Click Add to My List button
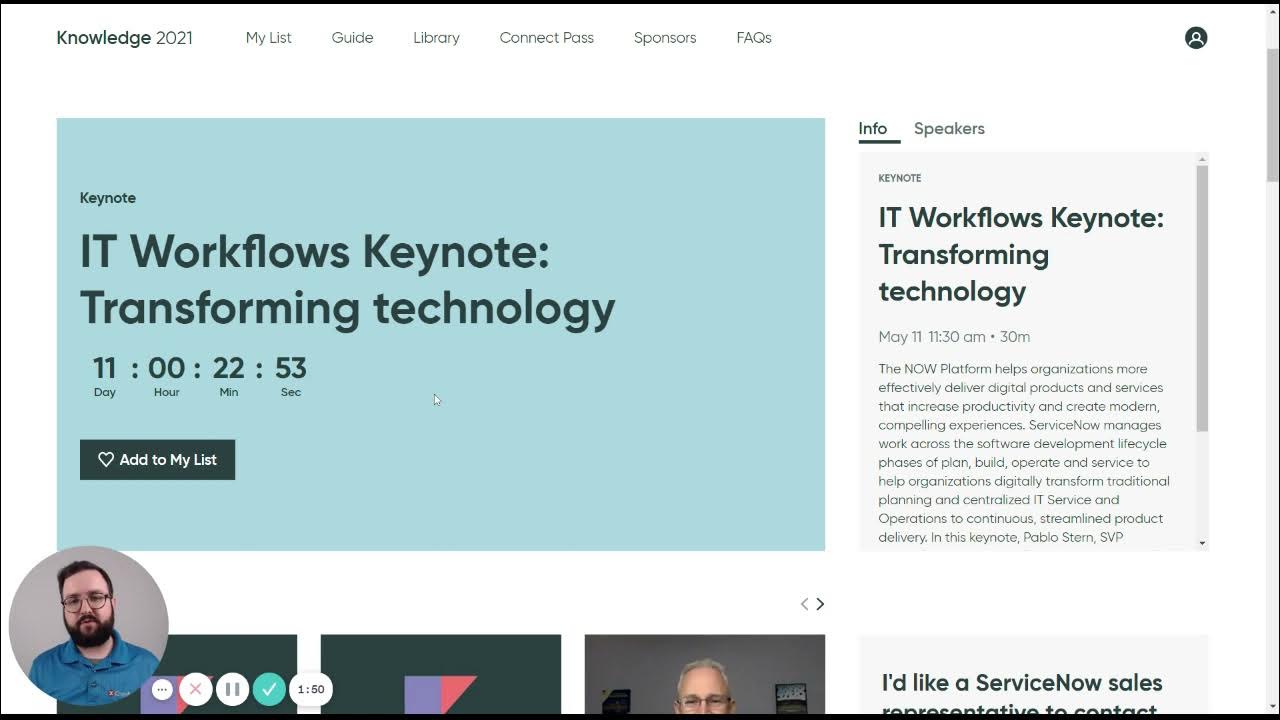The height and width of the screenshot is (720, 1280). click(x=157, y=460)
